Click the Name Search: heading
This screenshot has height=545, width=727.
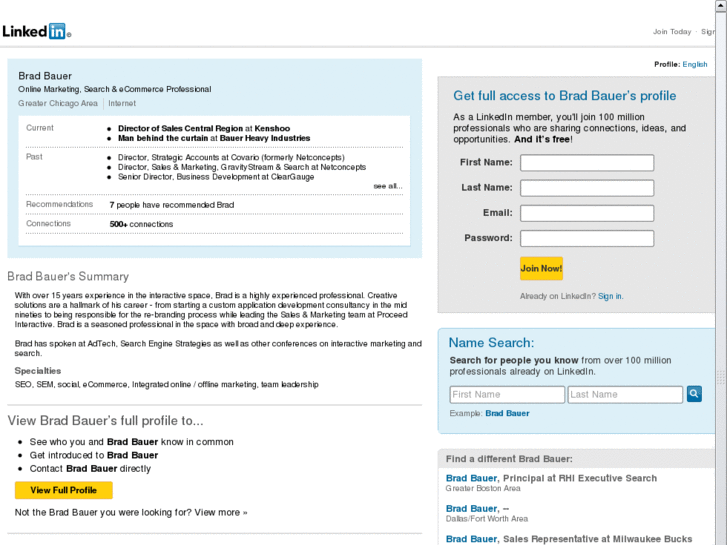491,343
